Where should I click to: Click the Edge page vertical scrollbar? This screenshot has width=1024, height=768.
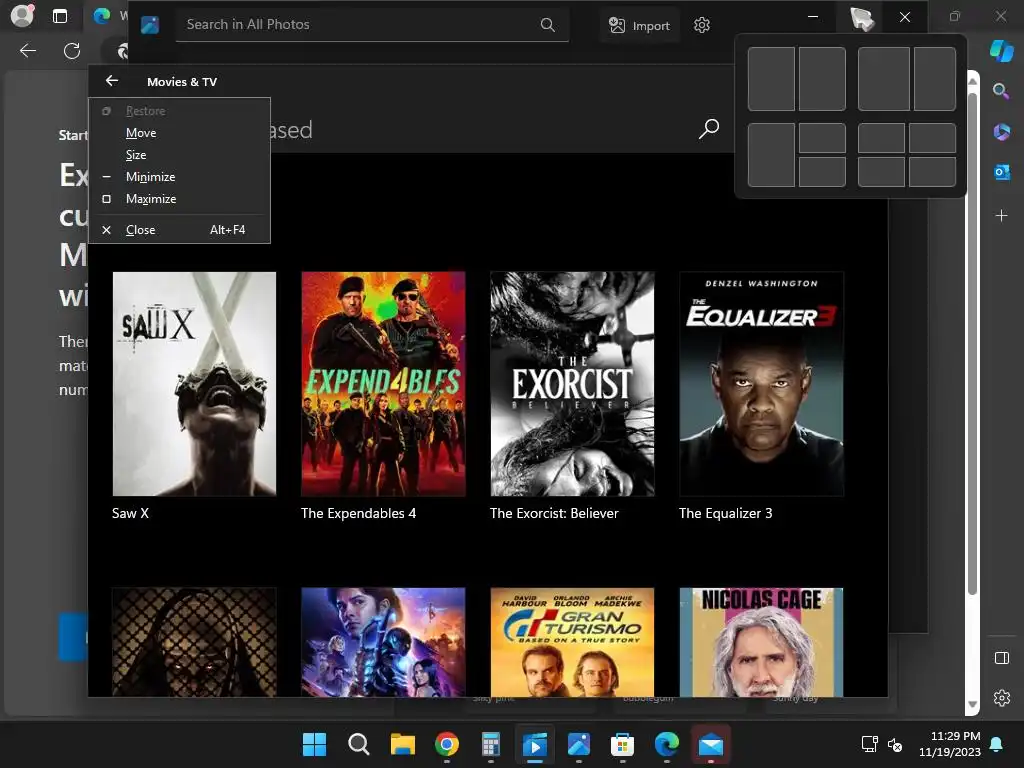coord(972,345)
